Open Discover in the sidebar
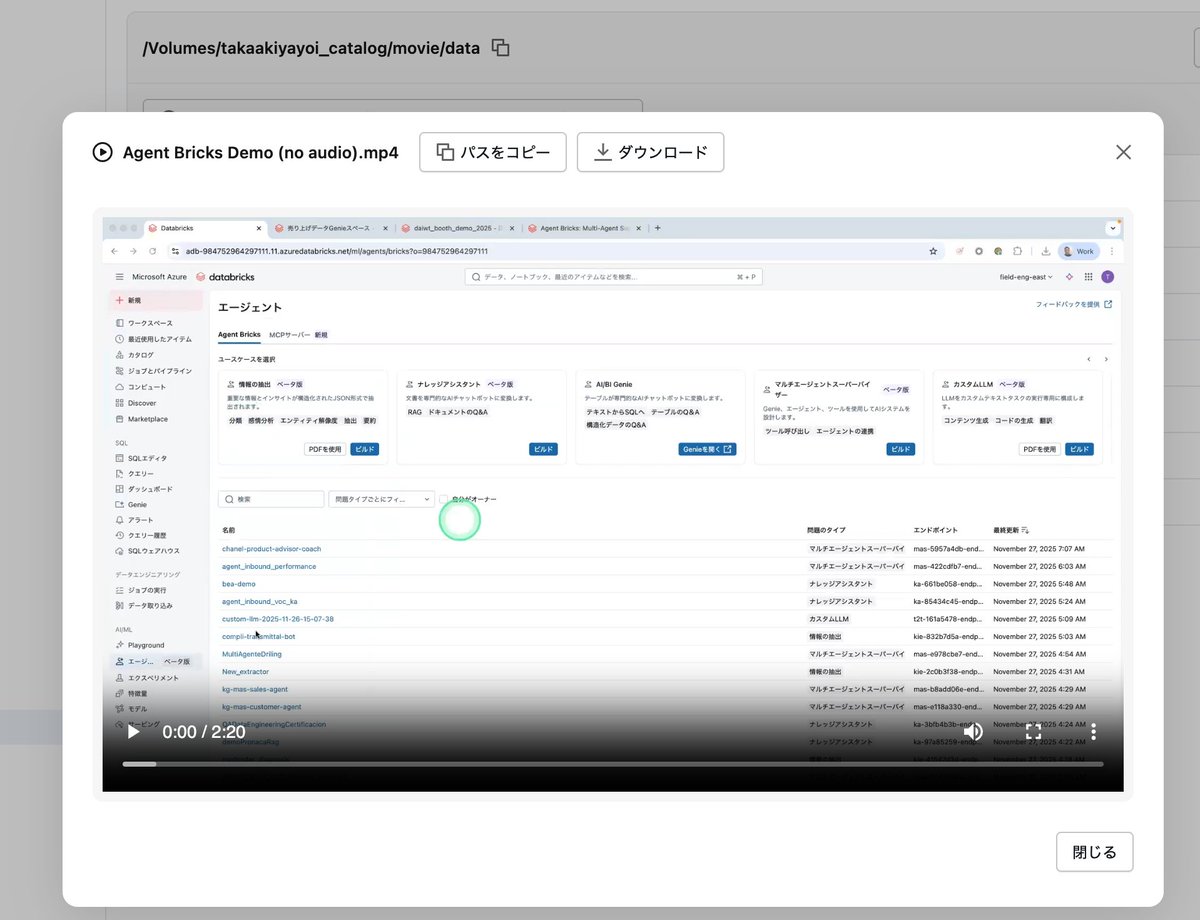This screenshot has height=920, width=1200. click(x=136, y=403)
